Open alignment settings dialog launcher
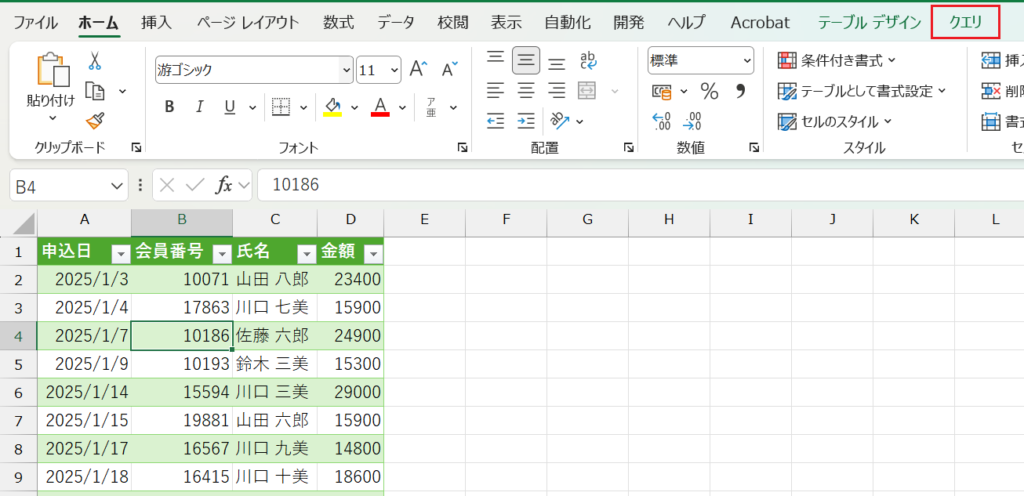1024x496 pixels. [x=629, y=148]
